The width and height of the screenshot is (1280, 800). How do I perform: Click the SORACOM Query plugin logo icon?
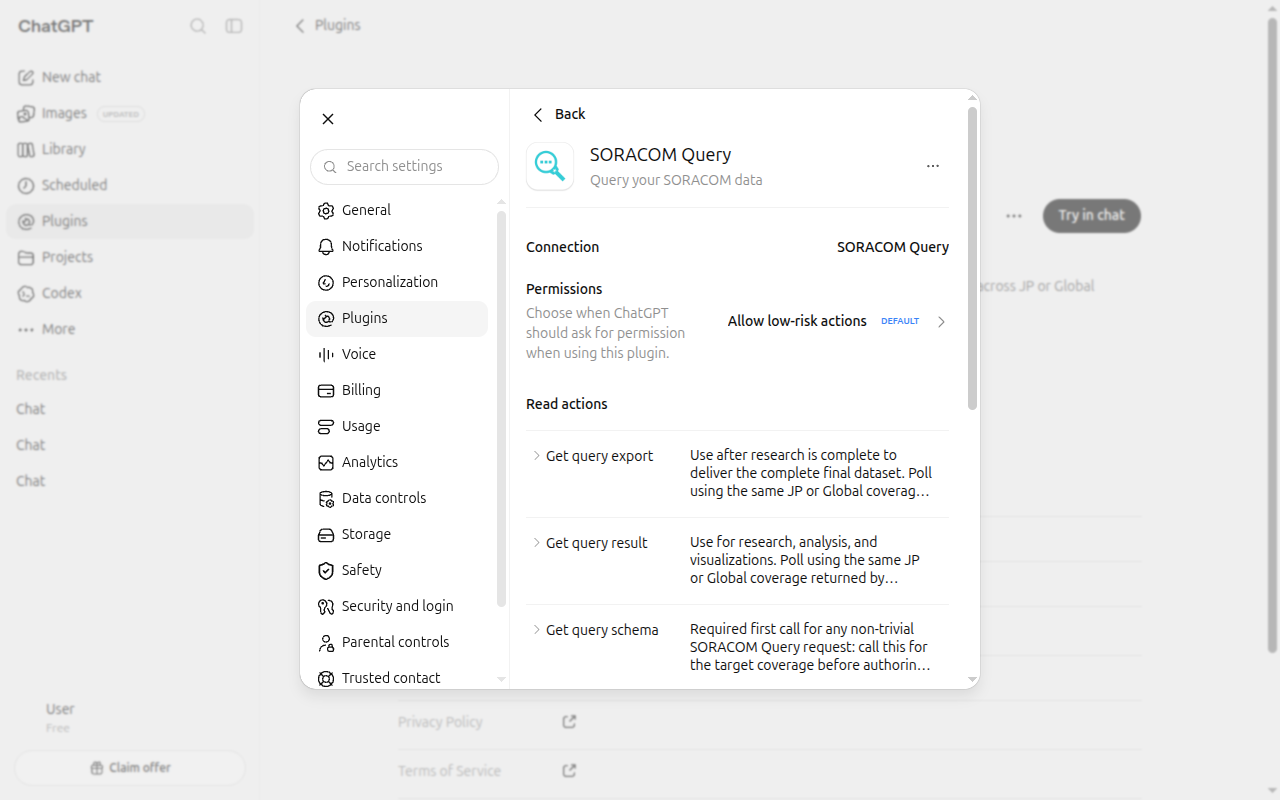[x=550, y=166]
